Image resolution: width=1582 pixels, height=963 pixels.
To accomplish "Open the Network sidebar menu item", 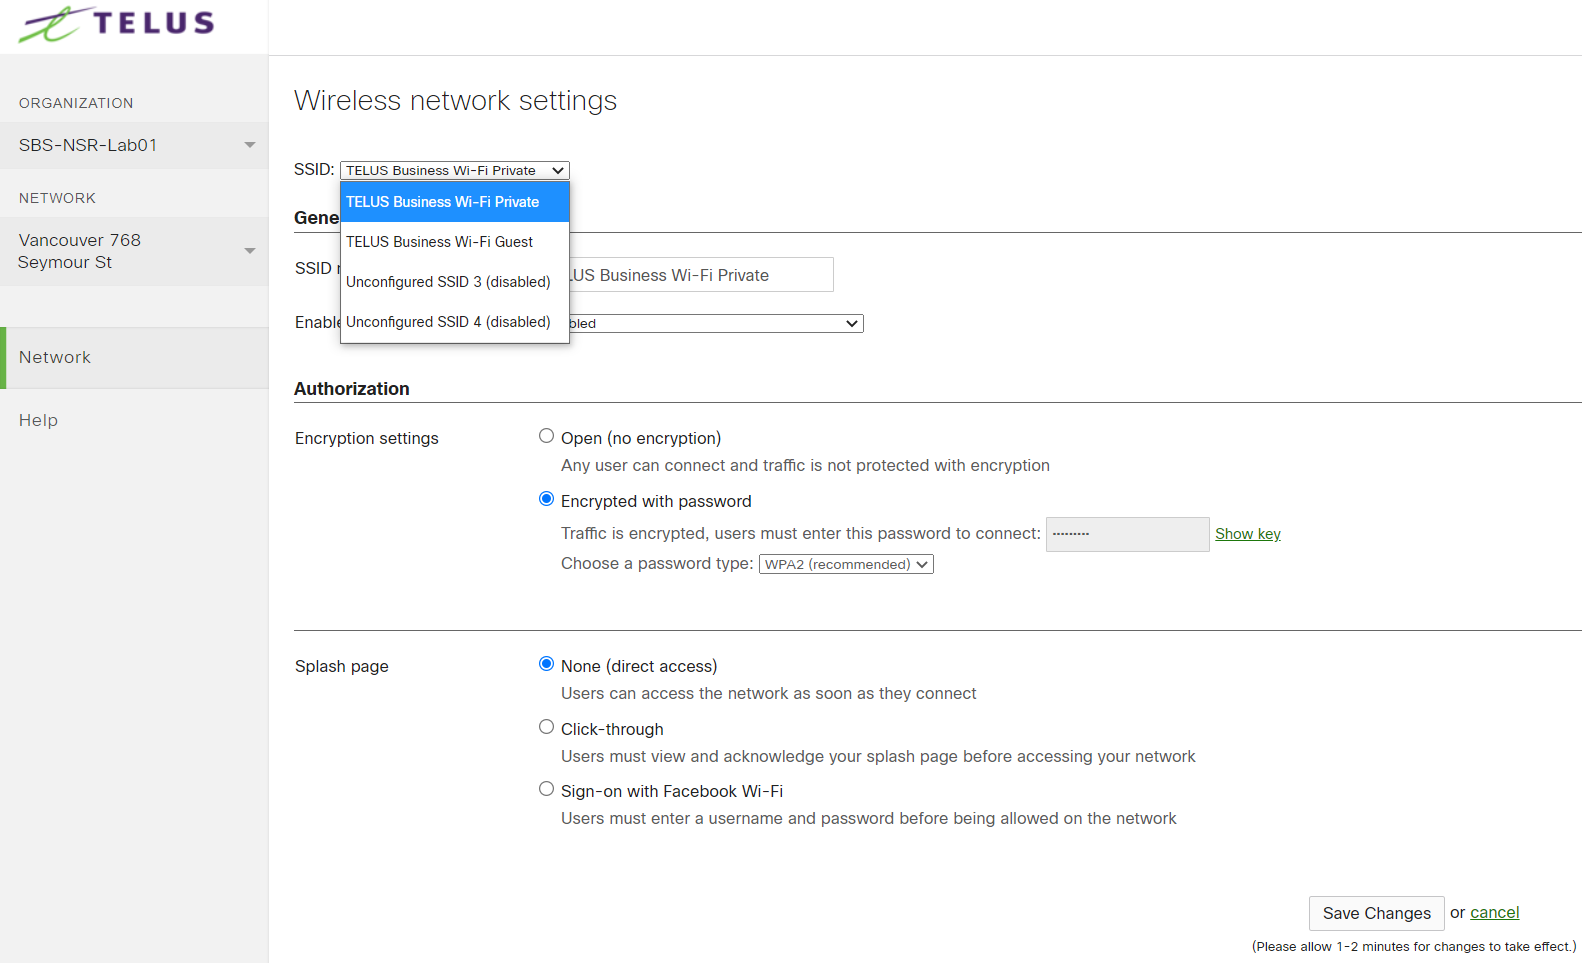I will (x=134, y=357).
